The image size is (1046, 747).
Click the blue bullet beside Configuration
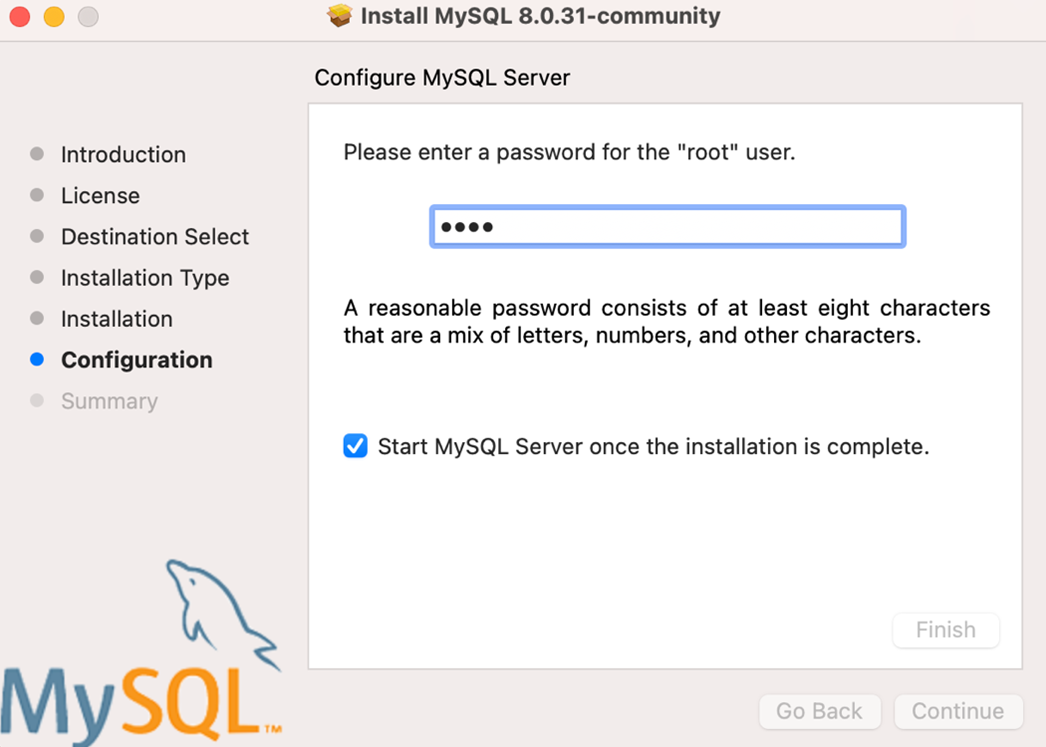(37, 360)
